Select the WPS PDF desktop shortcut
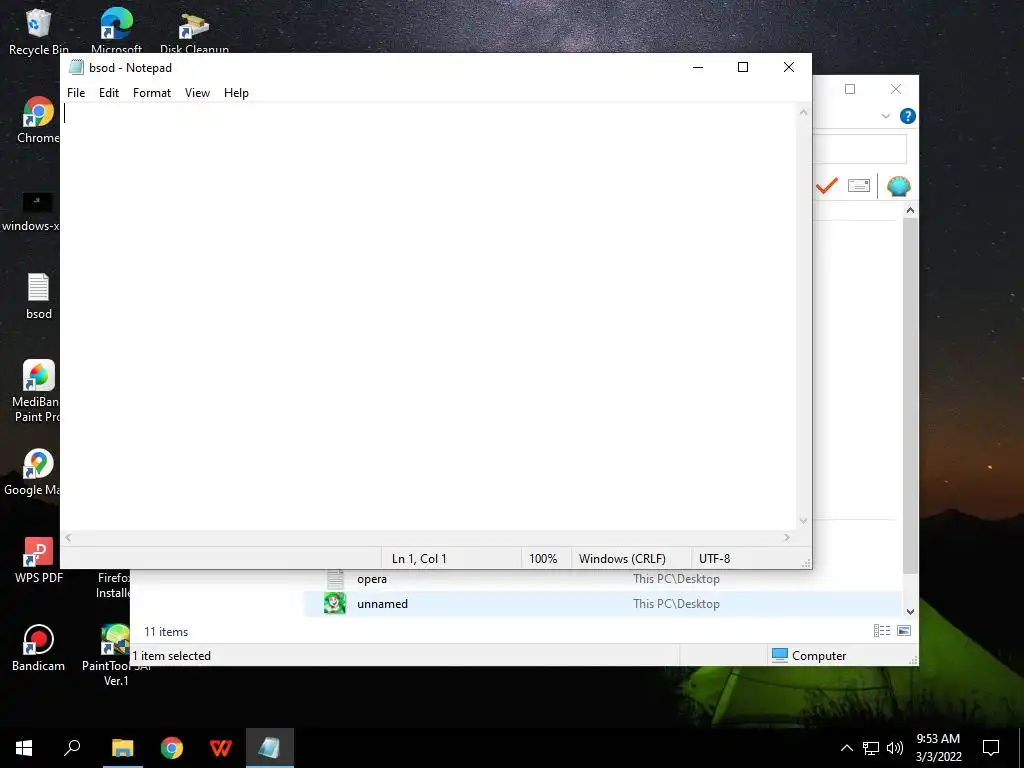Viewport: 1024px width, 768px height. click(39, 560)
